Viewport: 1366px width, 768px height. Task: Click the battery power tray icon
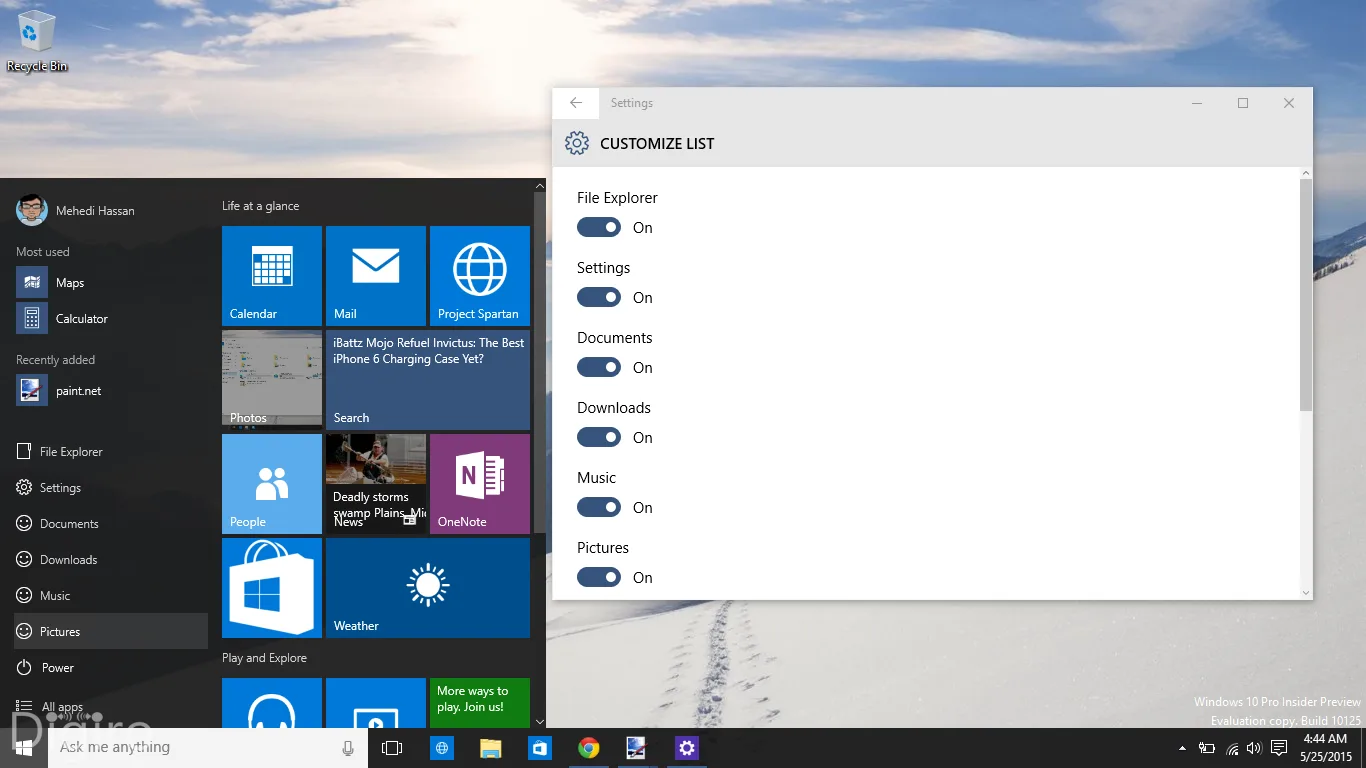(x=1207, y=748)
